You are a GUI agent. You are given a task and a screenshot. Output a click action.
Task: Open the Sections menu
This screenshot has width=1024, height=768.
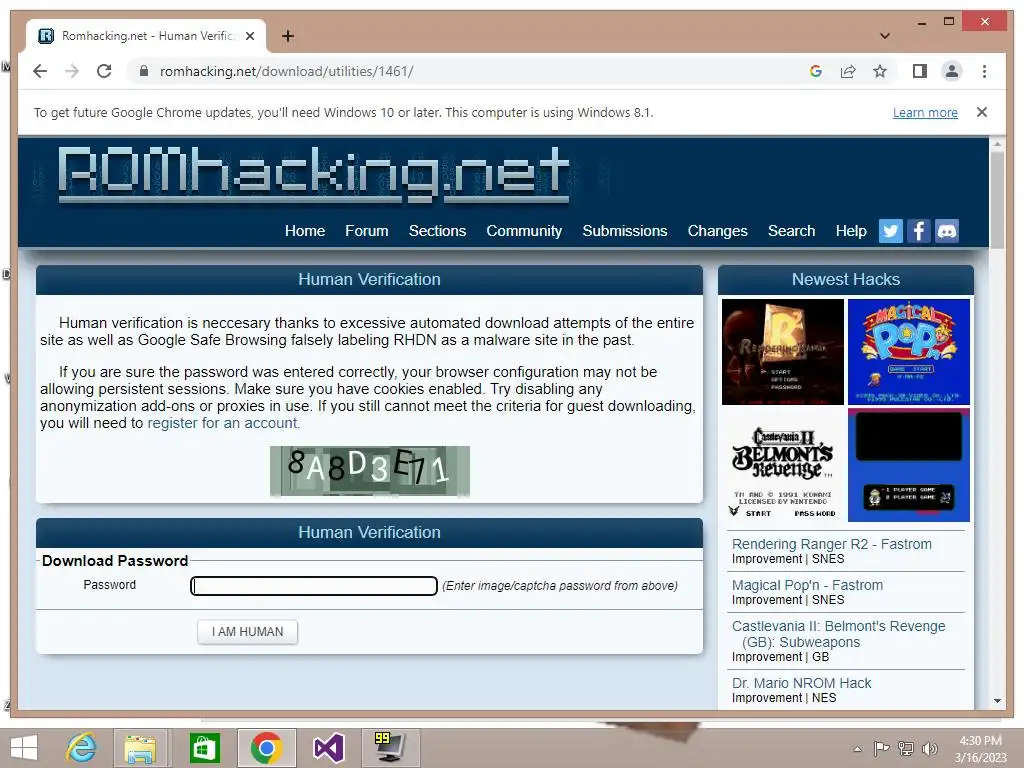tap(438, 231)
